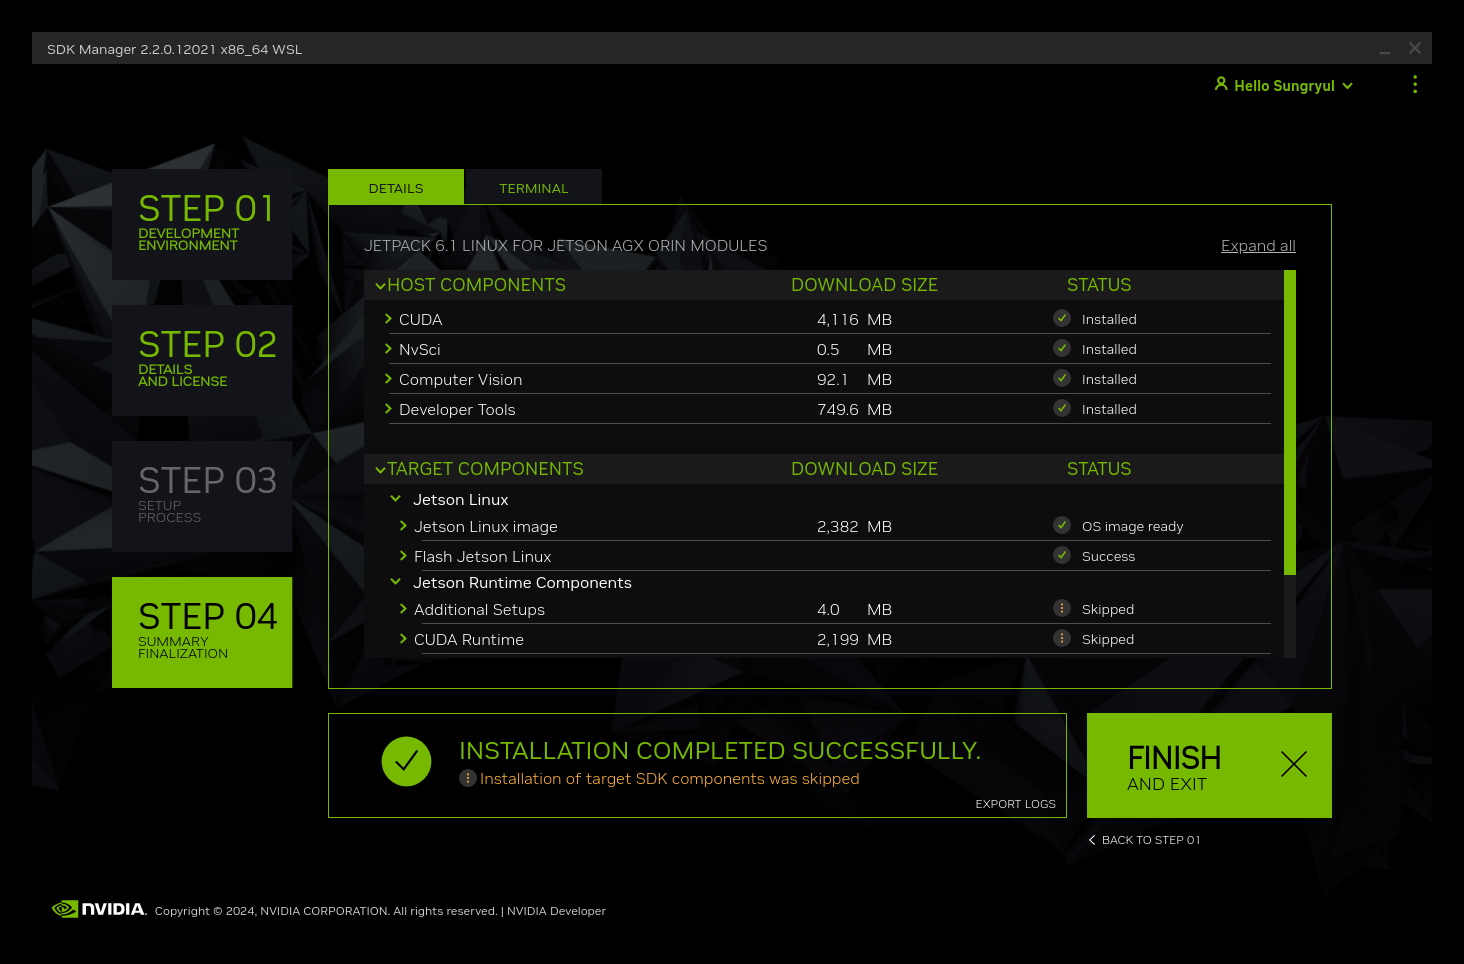Switch to the Details tab
The height and width of the screenshot is (964, 1464).
[396, 187]
